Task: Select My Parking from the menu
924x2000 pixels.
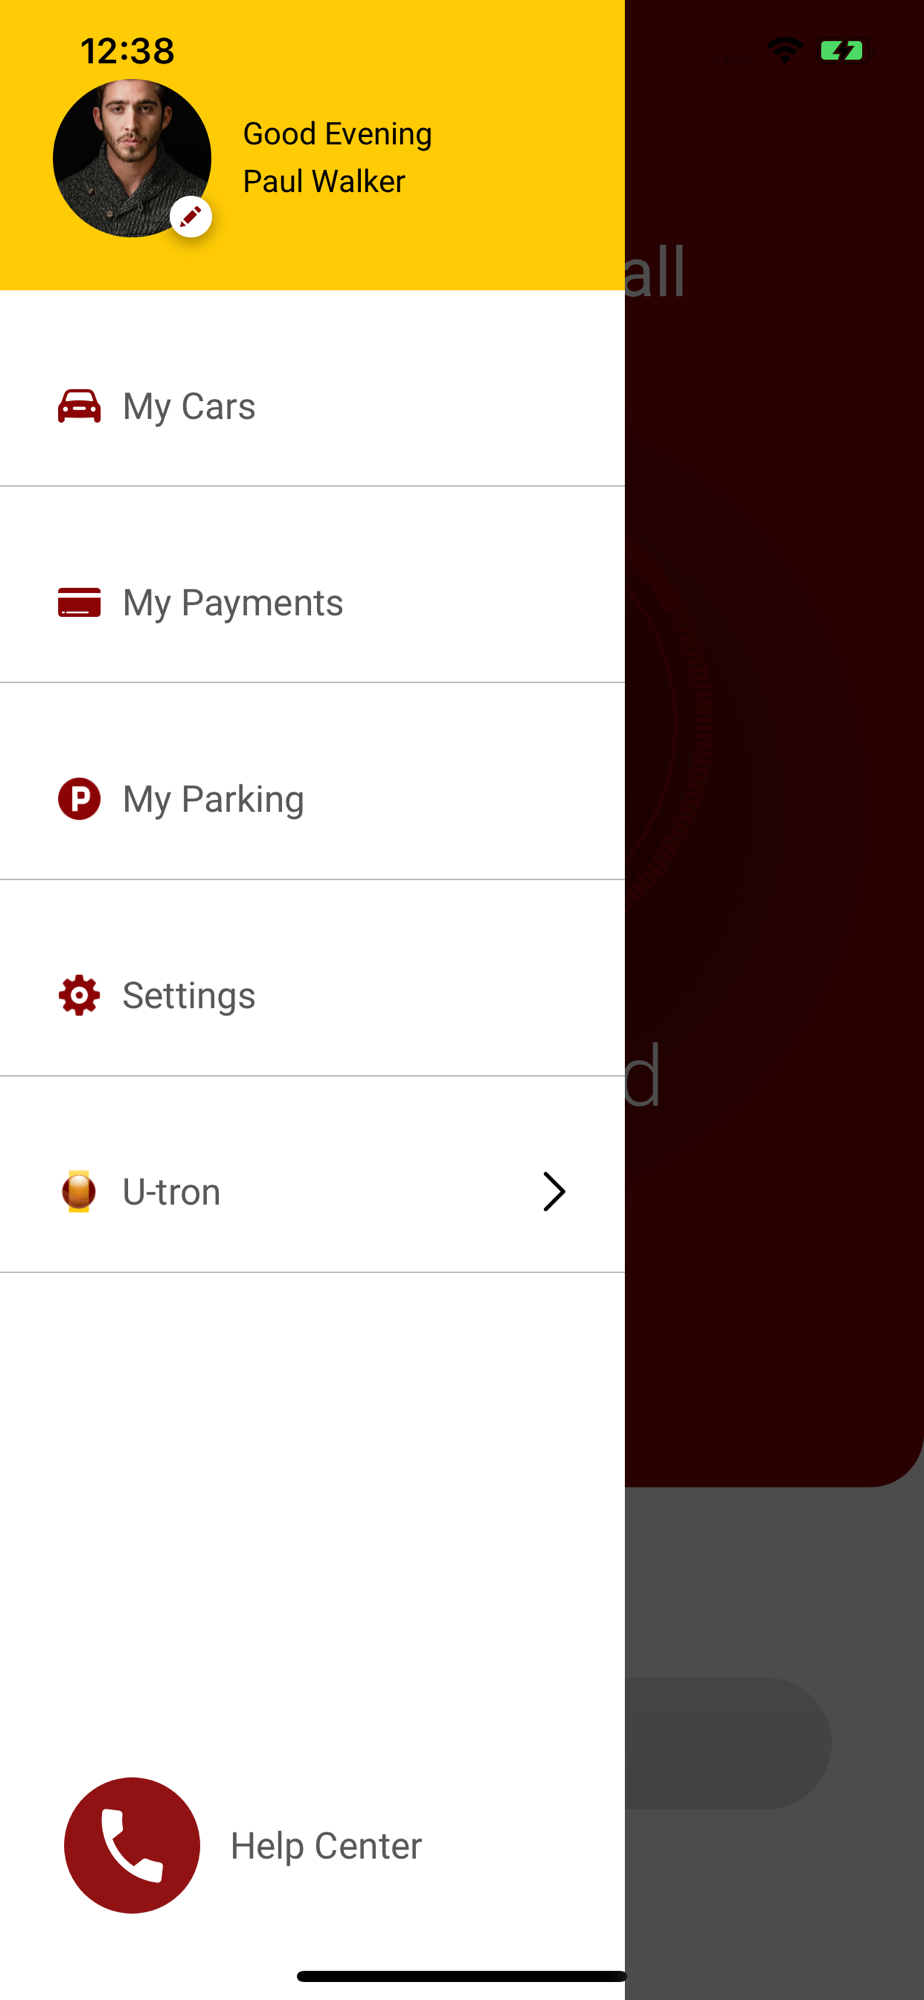Action: 213,799
